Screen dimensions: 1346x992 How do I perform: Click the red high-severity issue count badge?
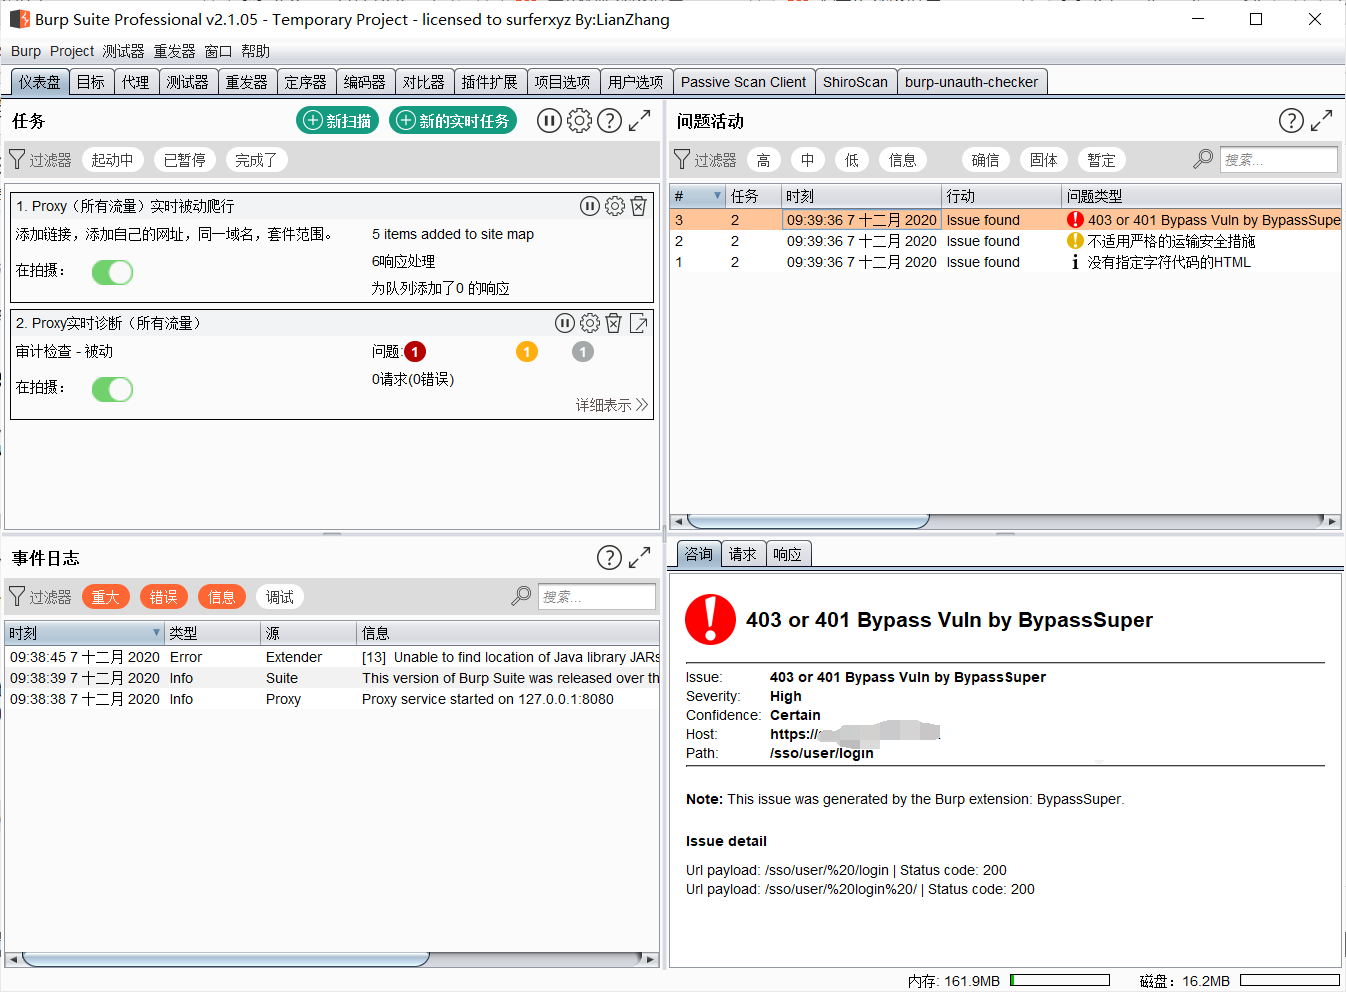(415, 351)
